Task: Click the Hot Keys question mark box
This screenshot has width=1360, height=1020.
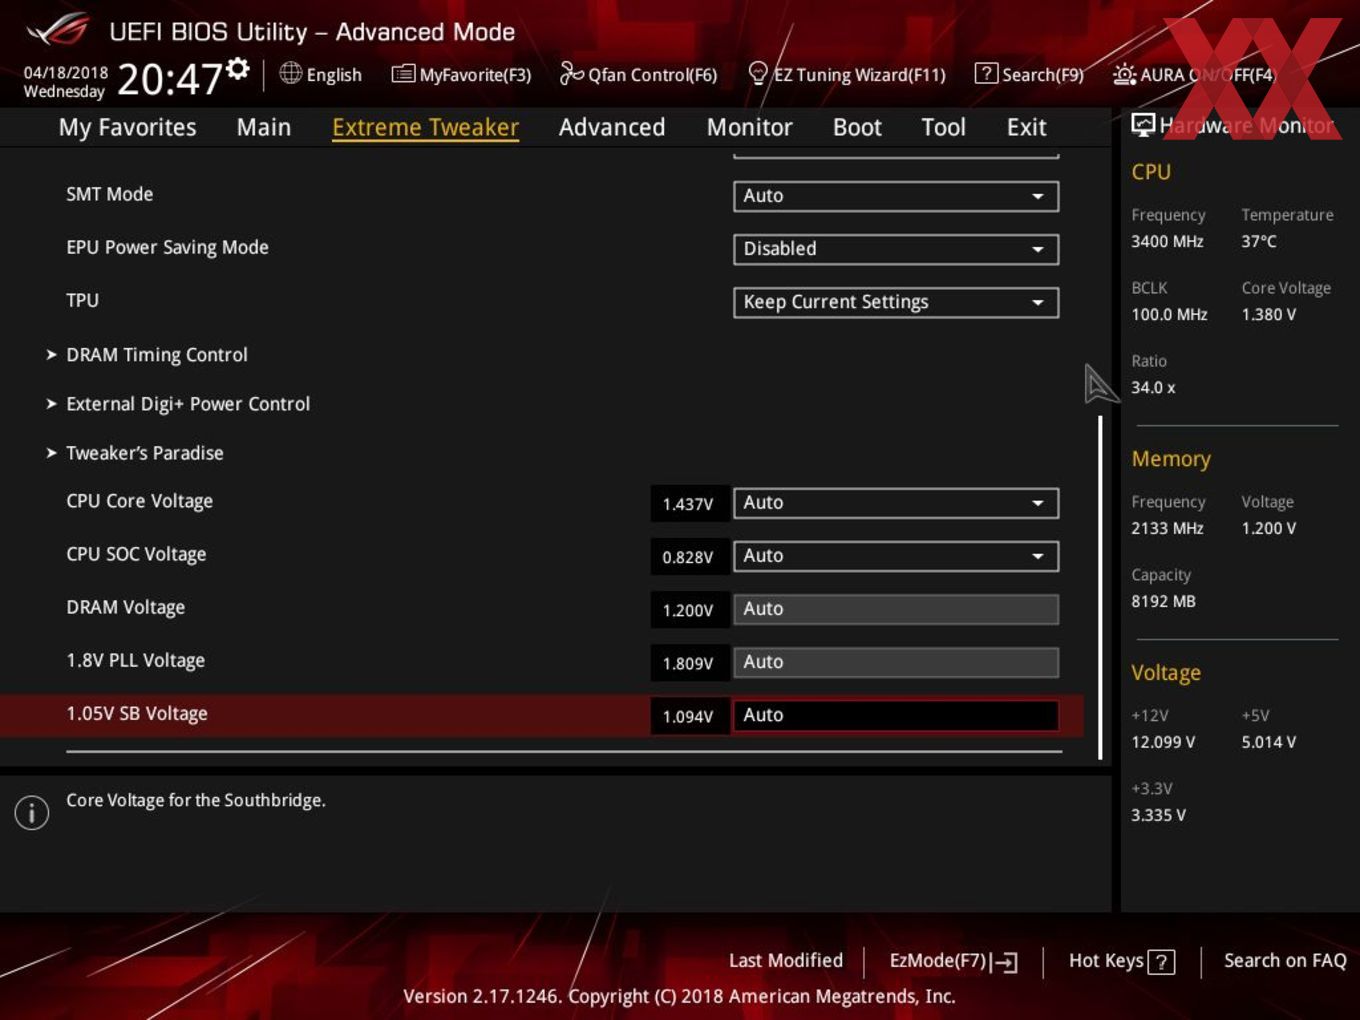Action: pos(1161,962)
